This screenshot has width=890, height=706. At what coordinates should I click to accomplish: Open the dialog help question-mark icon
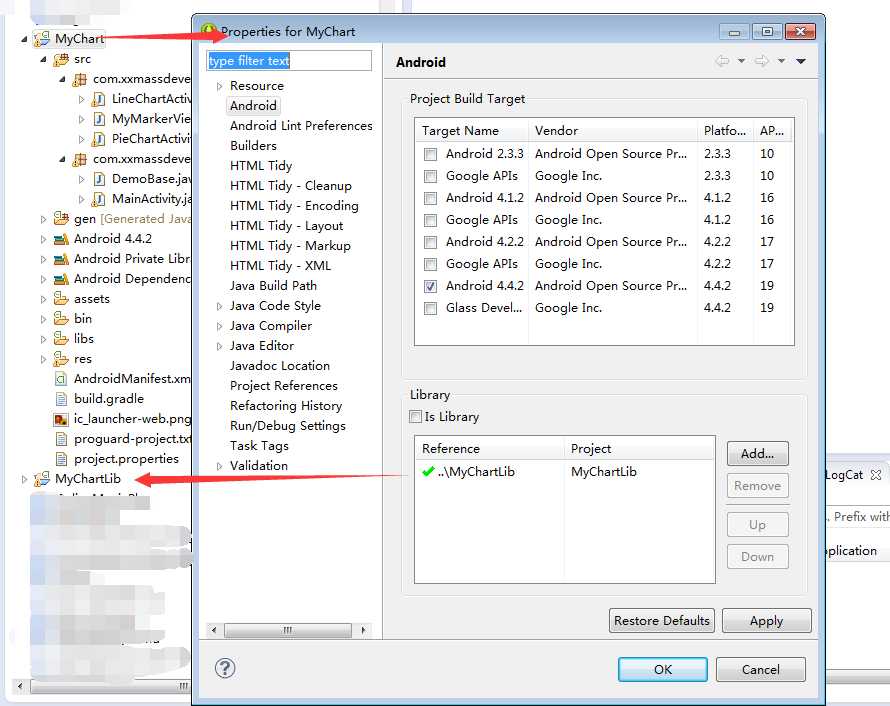225,669
